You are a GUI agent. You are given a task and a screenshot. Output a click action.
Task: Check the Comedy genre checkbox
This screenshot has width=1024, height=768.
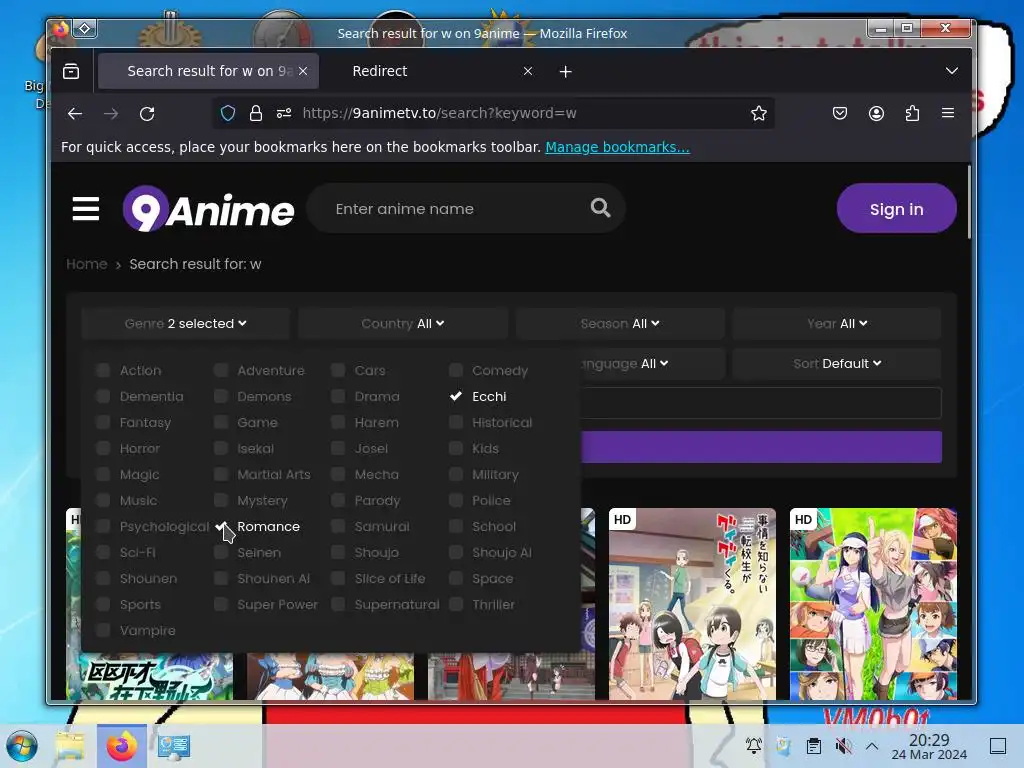(456, 370)
